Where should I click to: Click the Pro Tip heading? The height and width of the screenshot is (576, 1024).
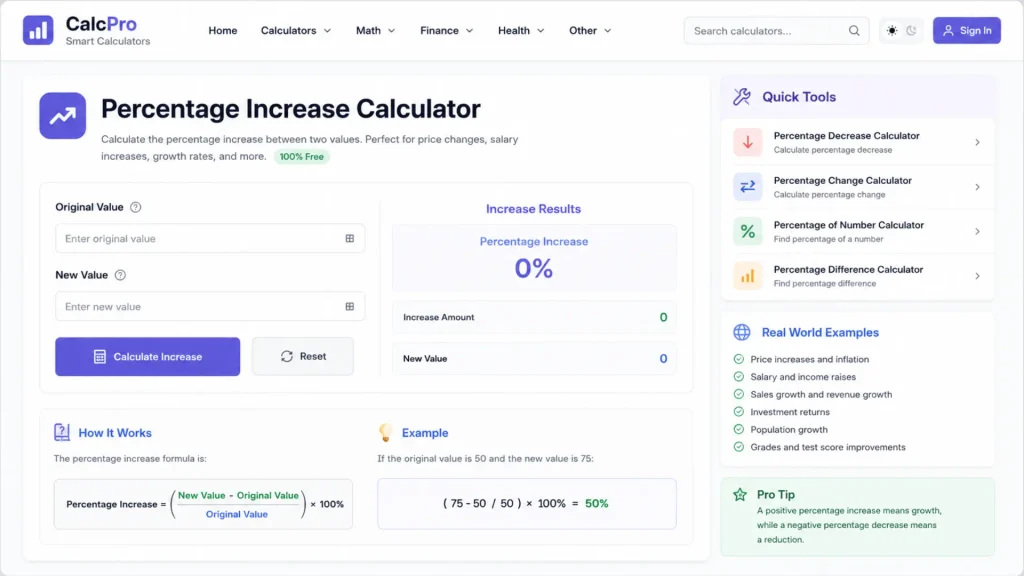coord(776,494)
